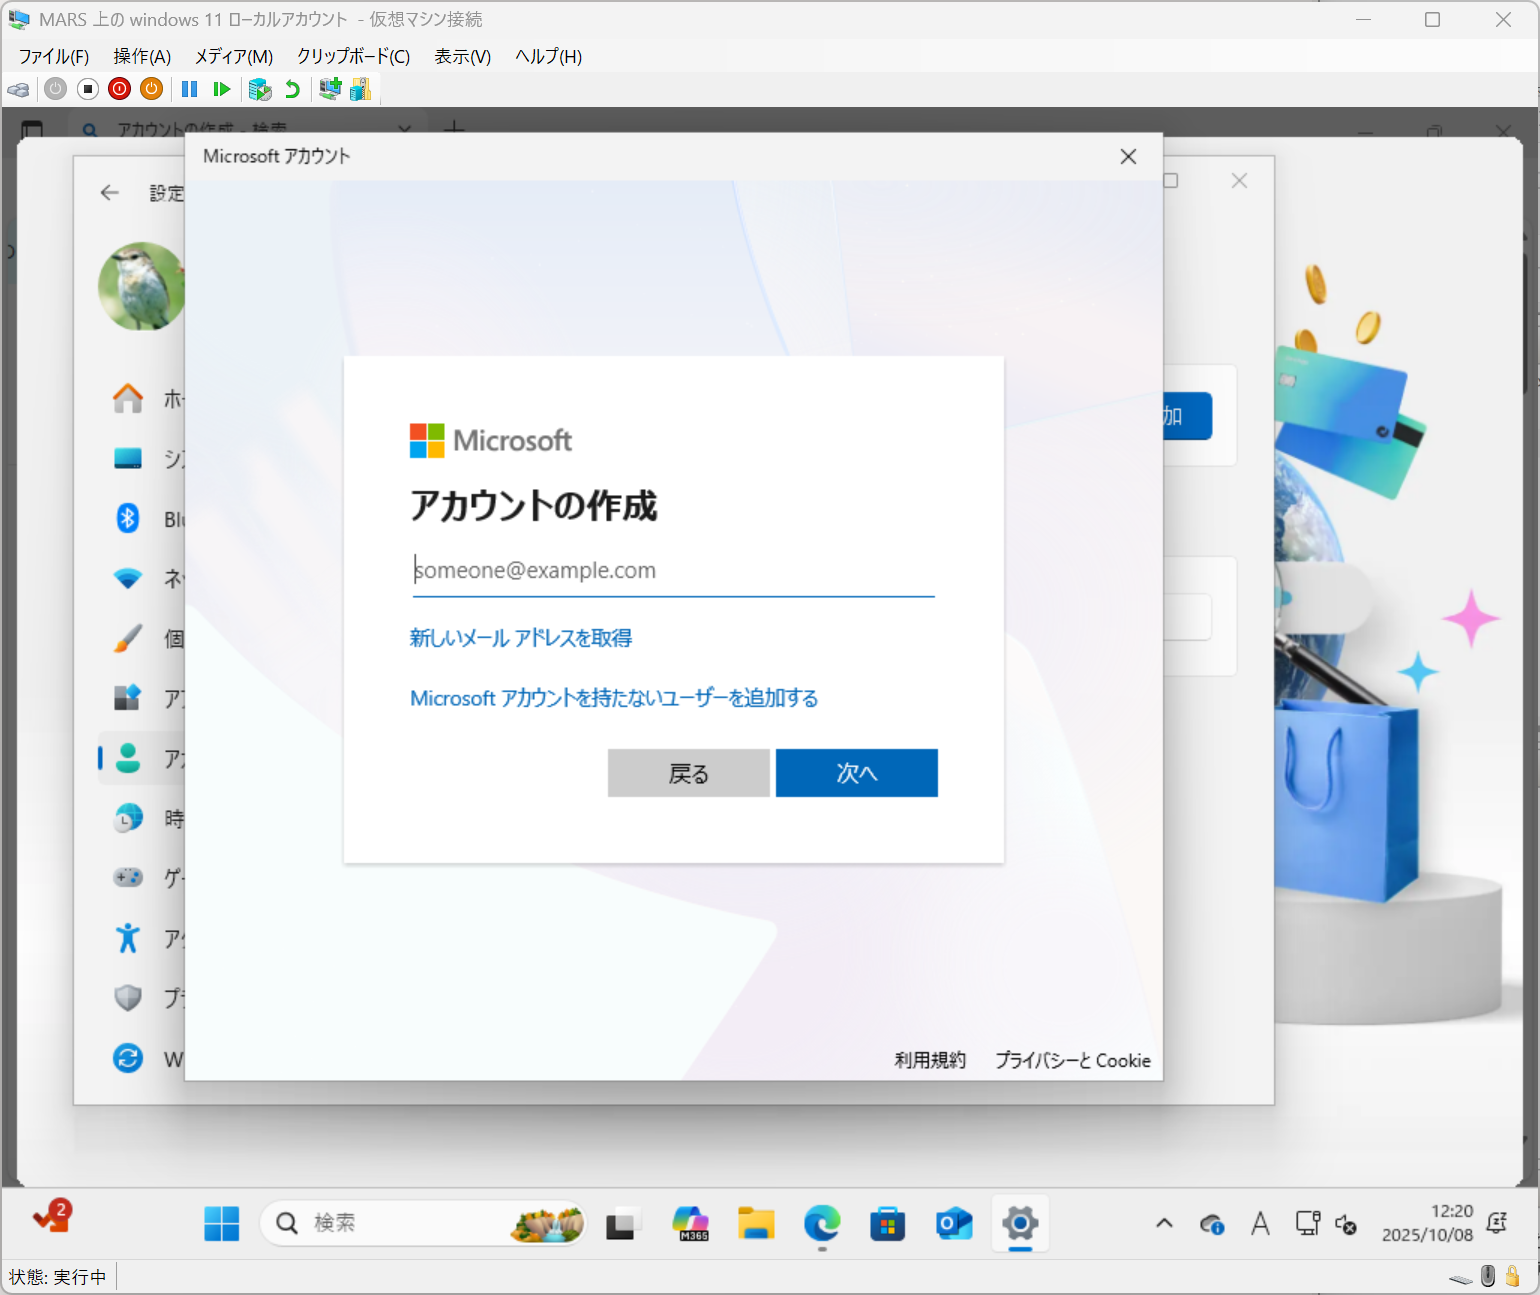
Task: Toggle the enhanced session mode icon
Action: pyautogui.click(x=330, y=90)
